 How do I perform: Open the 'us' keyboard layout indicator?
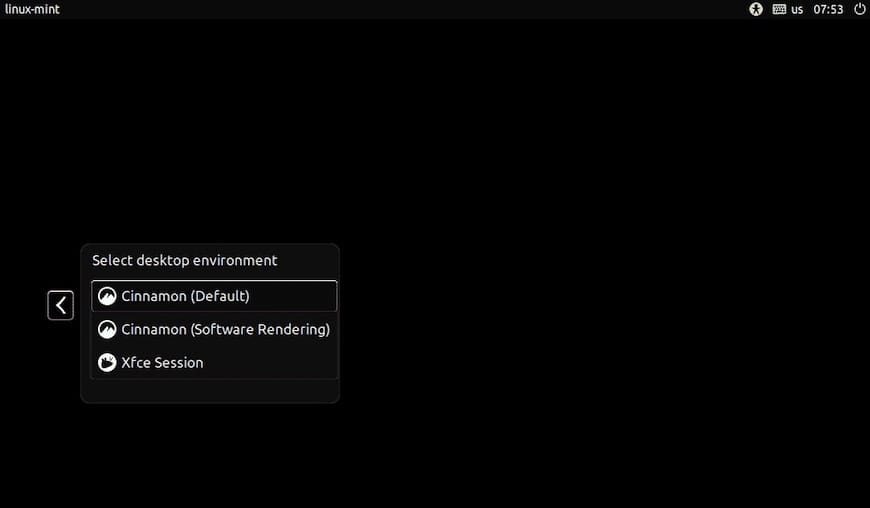(797, 9)
